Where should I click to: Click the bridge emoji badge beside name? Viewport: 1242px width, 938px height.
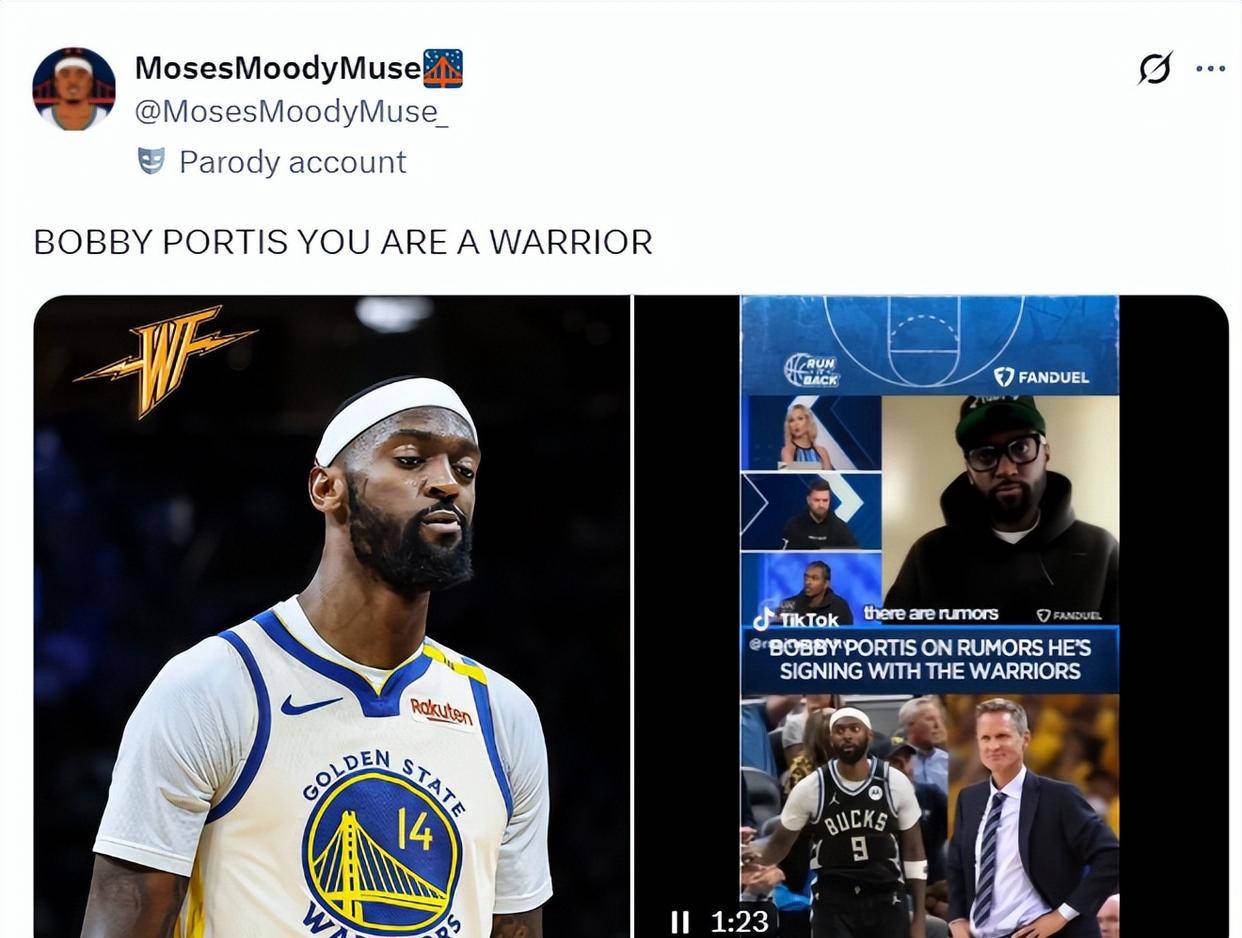[x=443, y=69]
